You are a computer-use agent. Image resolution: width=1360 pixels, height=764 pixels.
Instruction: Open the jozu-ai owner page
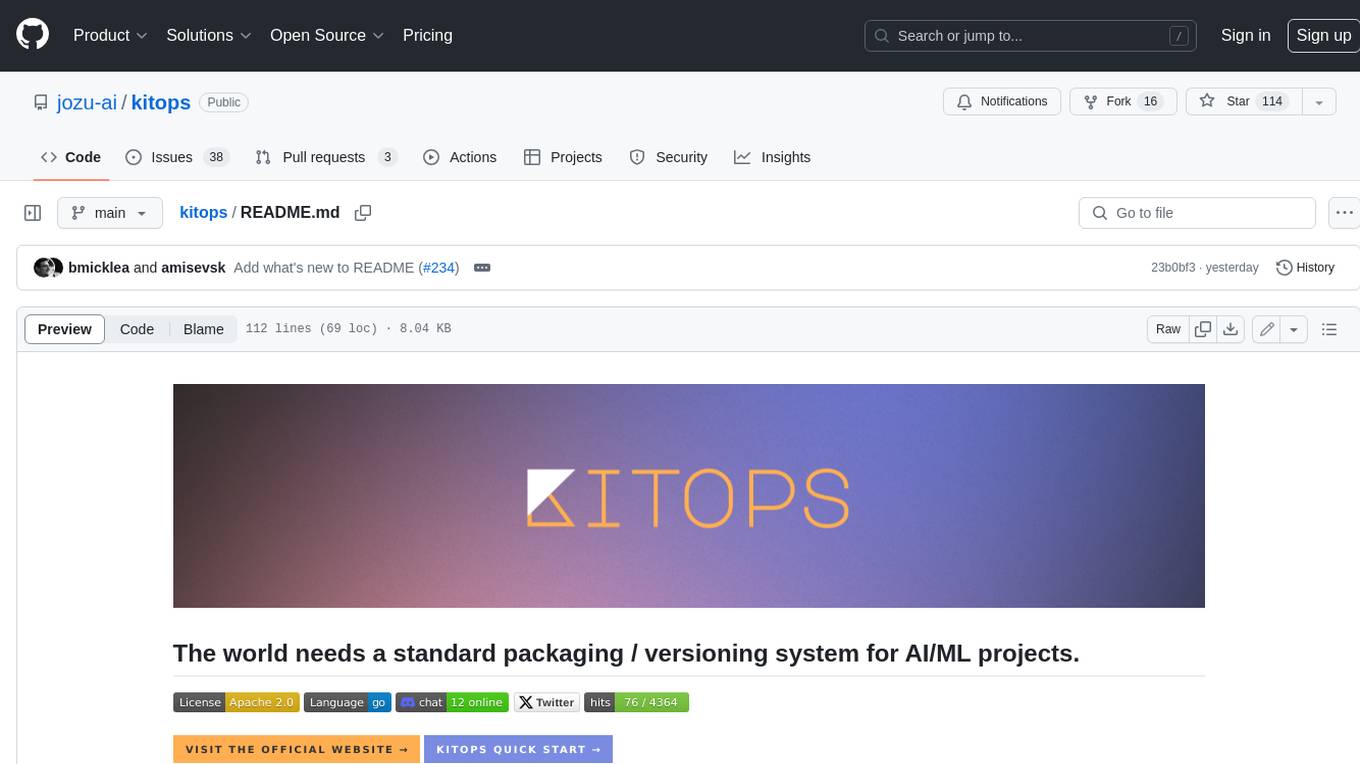tap(87, 102)
